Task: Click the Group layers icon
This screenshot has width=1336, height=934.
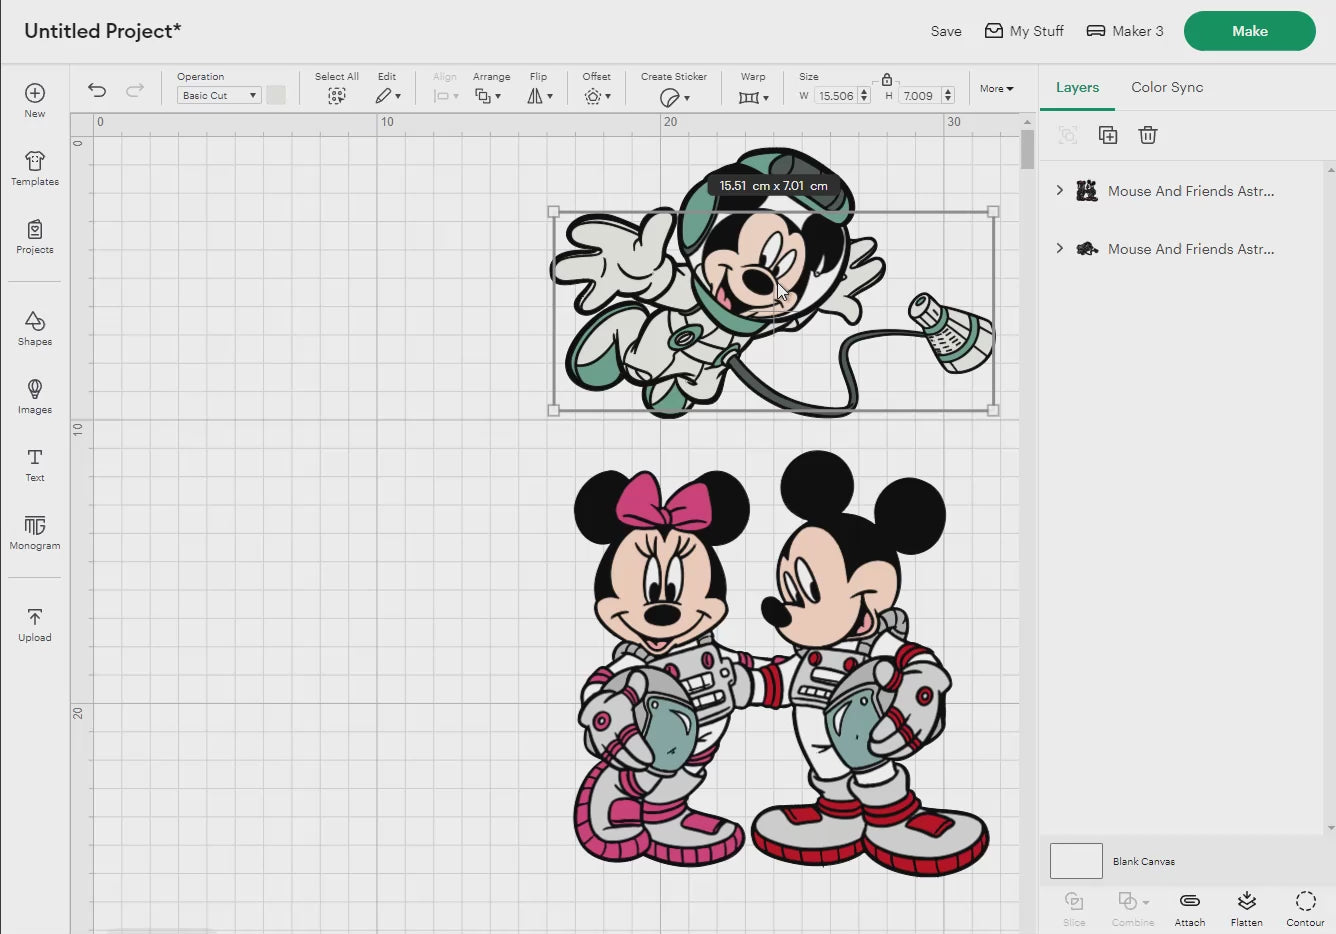Action: [1068, 135]
